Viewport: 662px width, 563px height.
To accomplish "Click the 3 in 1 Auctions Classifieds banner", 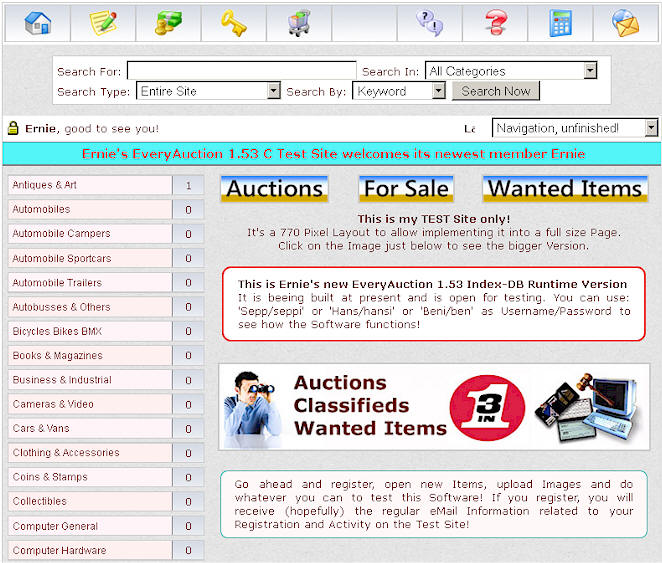I will [434, 407].
